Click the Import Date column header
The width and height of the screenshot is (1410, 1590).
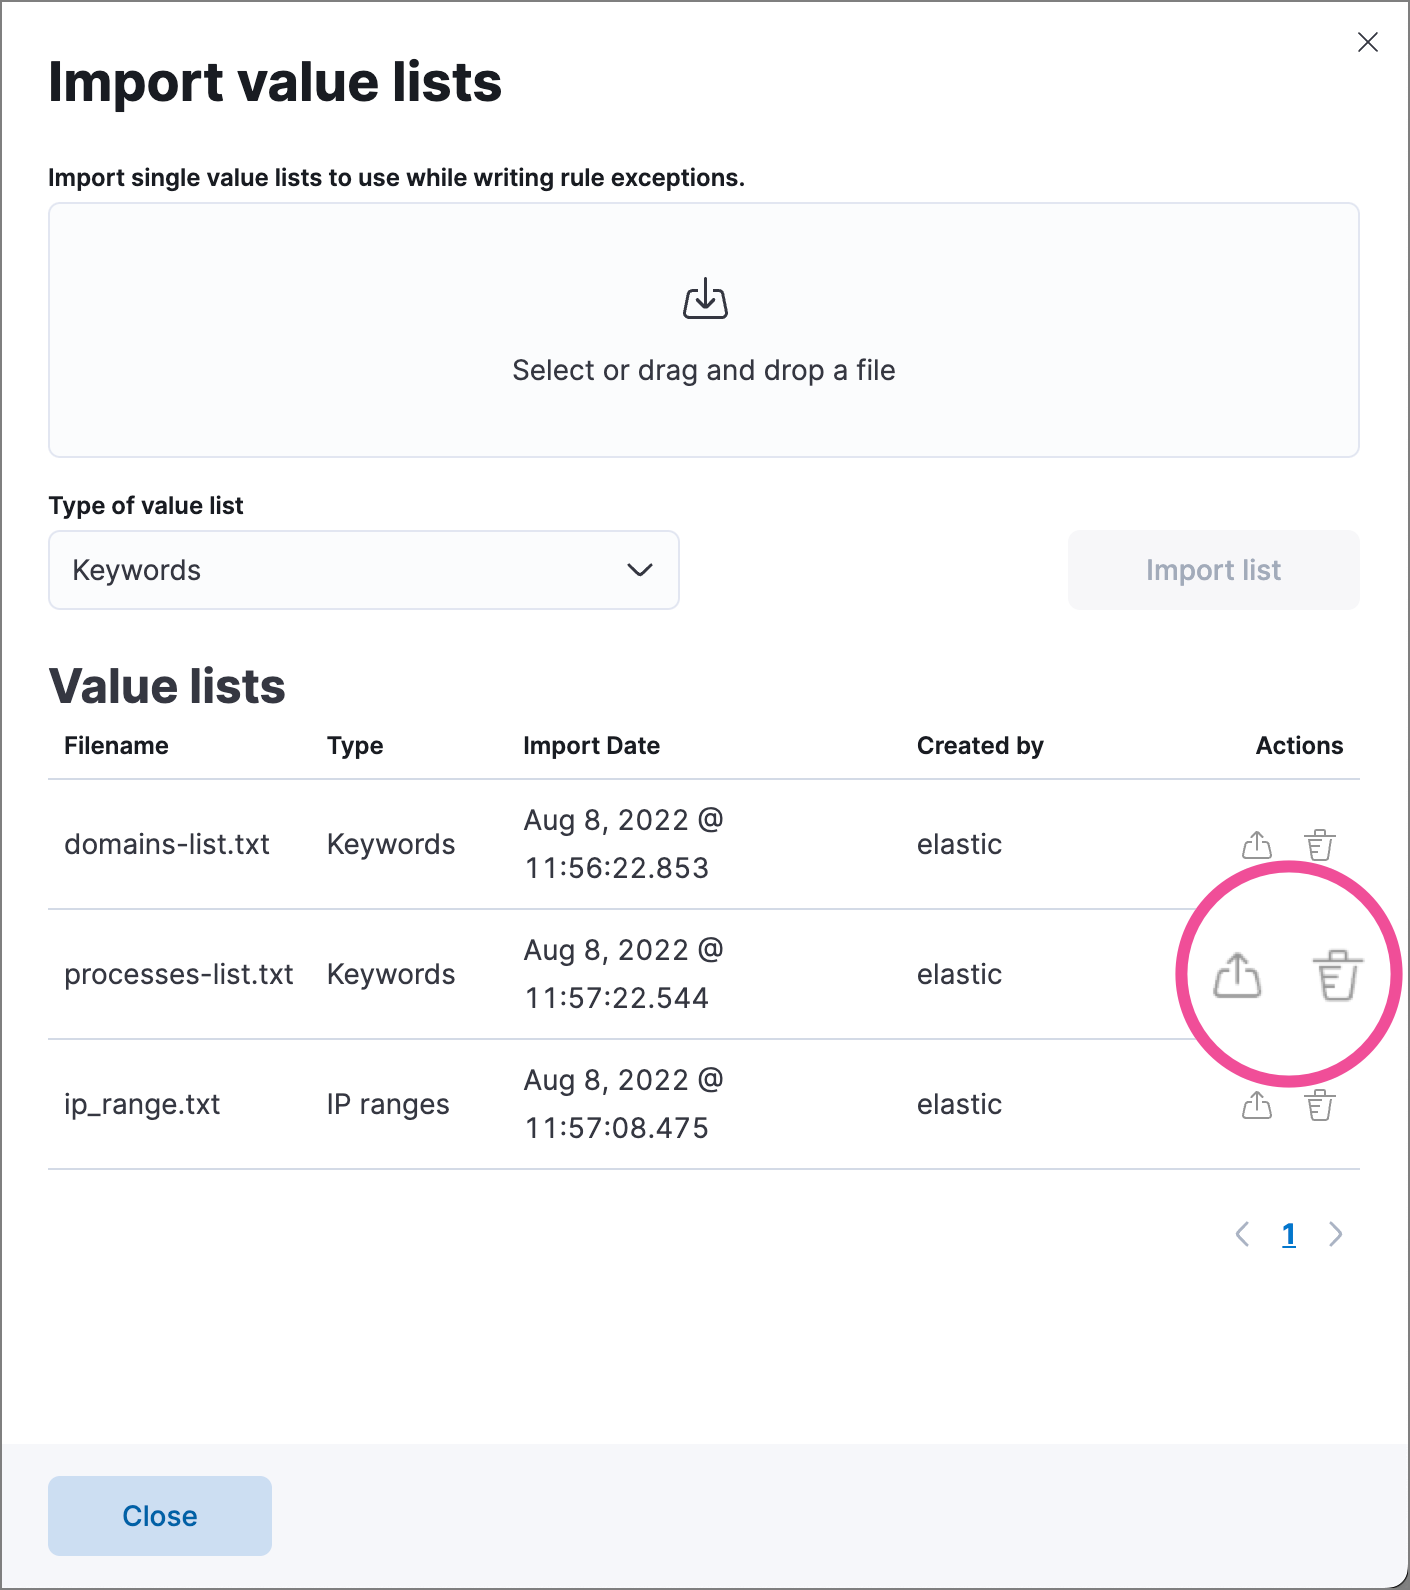click(x=591, y=746)
